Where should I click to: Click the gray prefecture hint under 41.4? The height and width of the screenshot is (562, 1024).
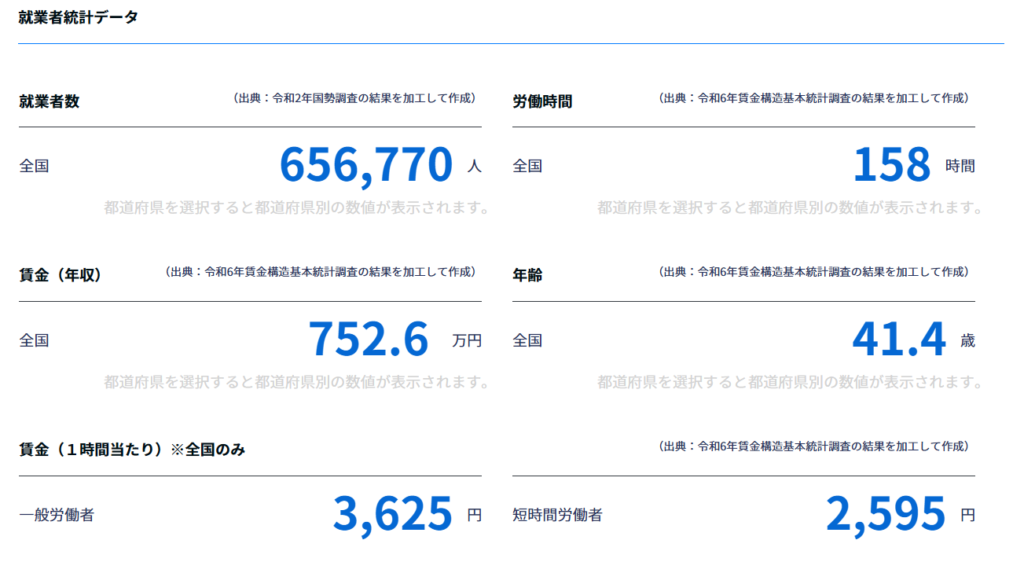coord(790,382)
